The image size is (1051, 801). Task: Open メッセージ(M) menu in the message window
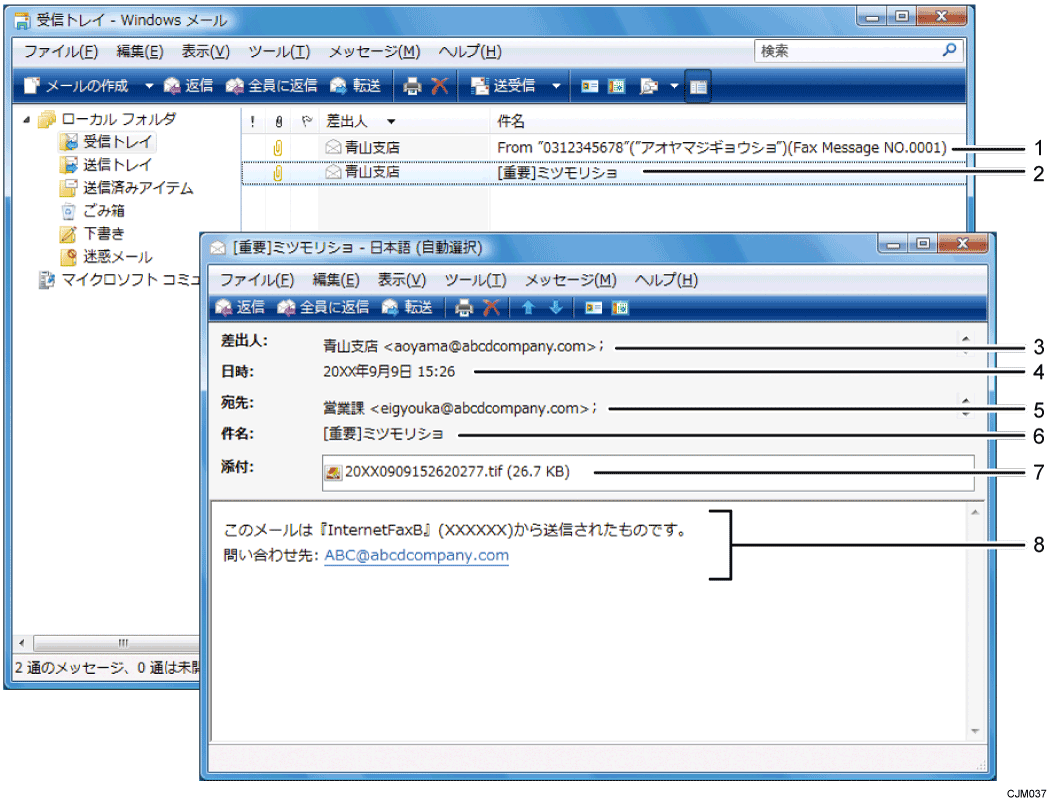[570, 280]
